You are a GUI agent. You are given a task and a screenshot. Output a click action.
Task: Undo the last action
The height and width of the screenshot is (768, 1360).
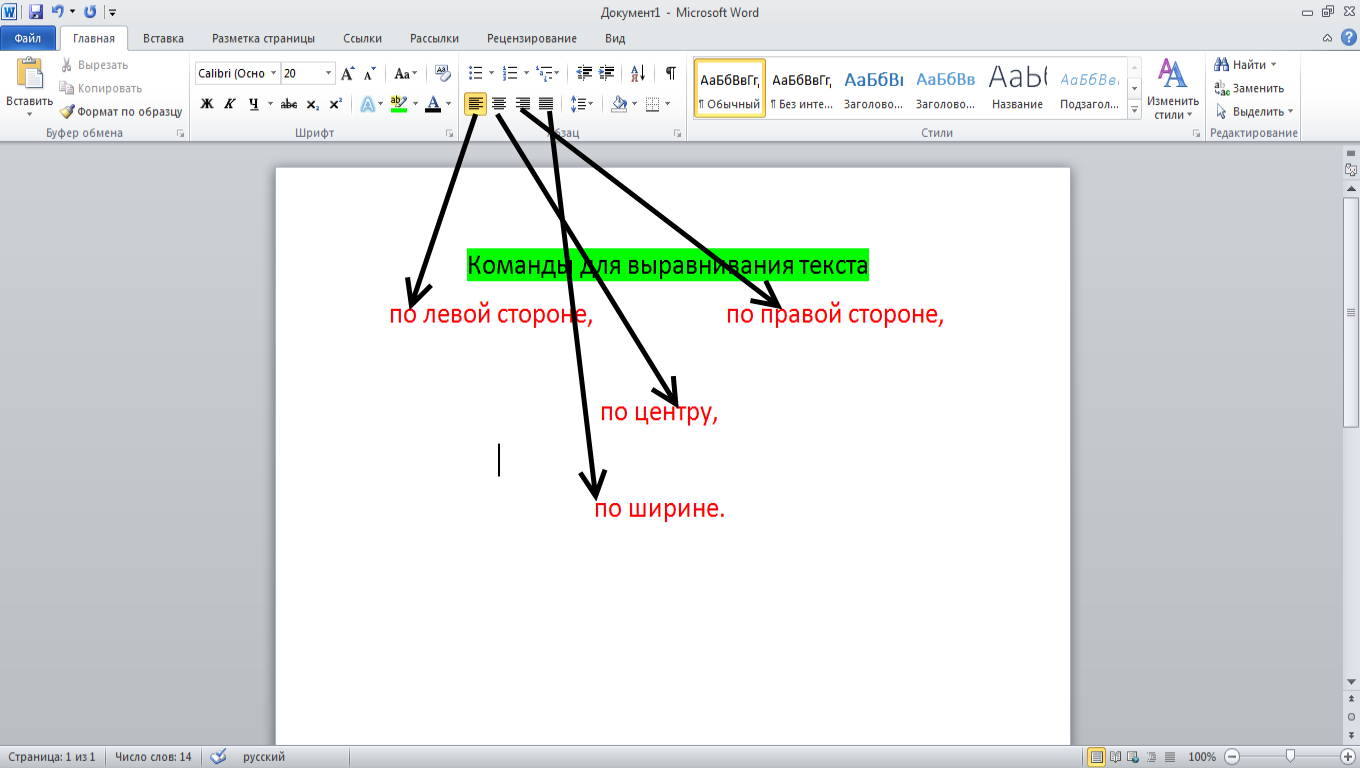pyautogui.click(x=57, y=13)
